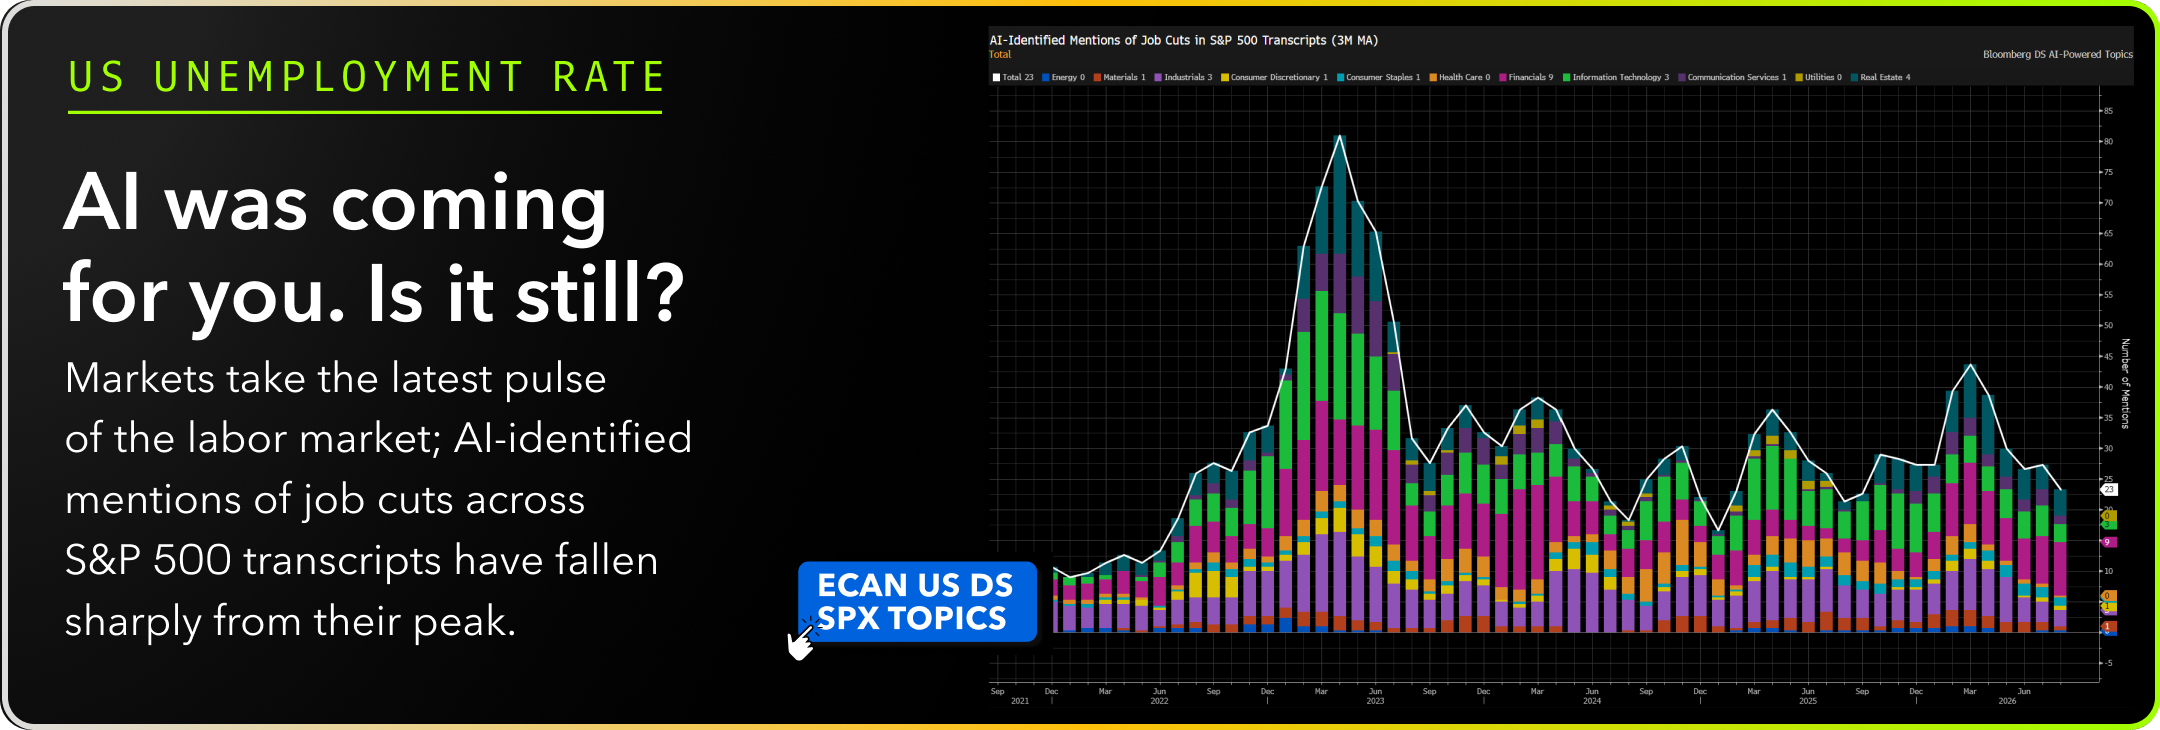This screenshot has width=2160, height=730.
Task: Select the Industrials legend entry
Action: pos(1183,77)
